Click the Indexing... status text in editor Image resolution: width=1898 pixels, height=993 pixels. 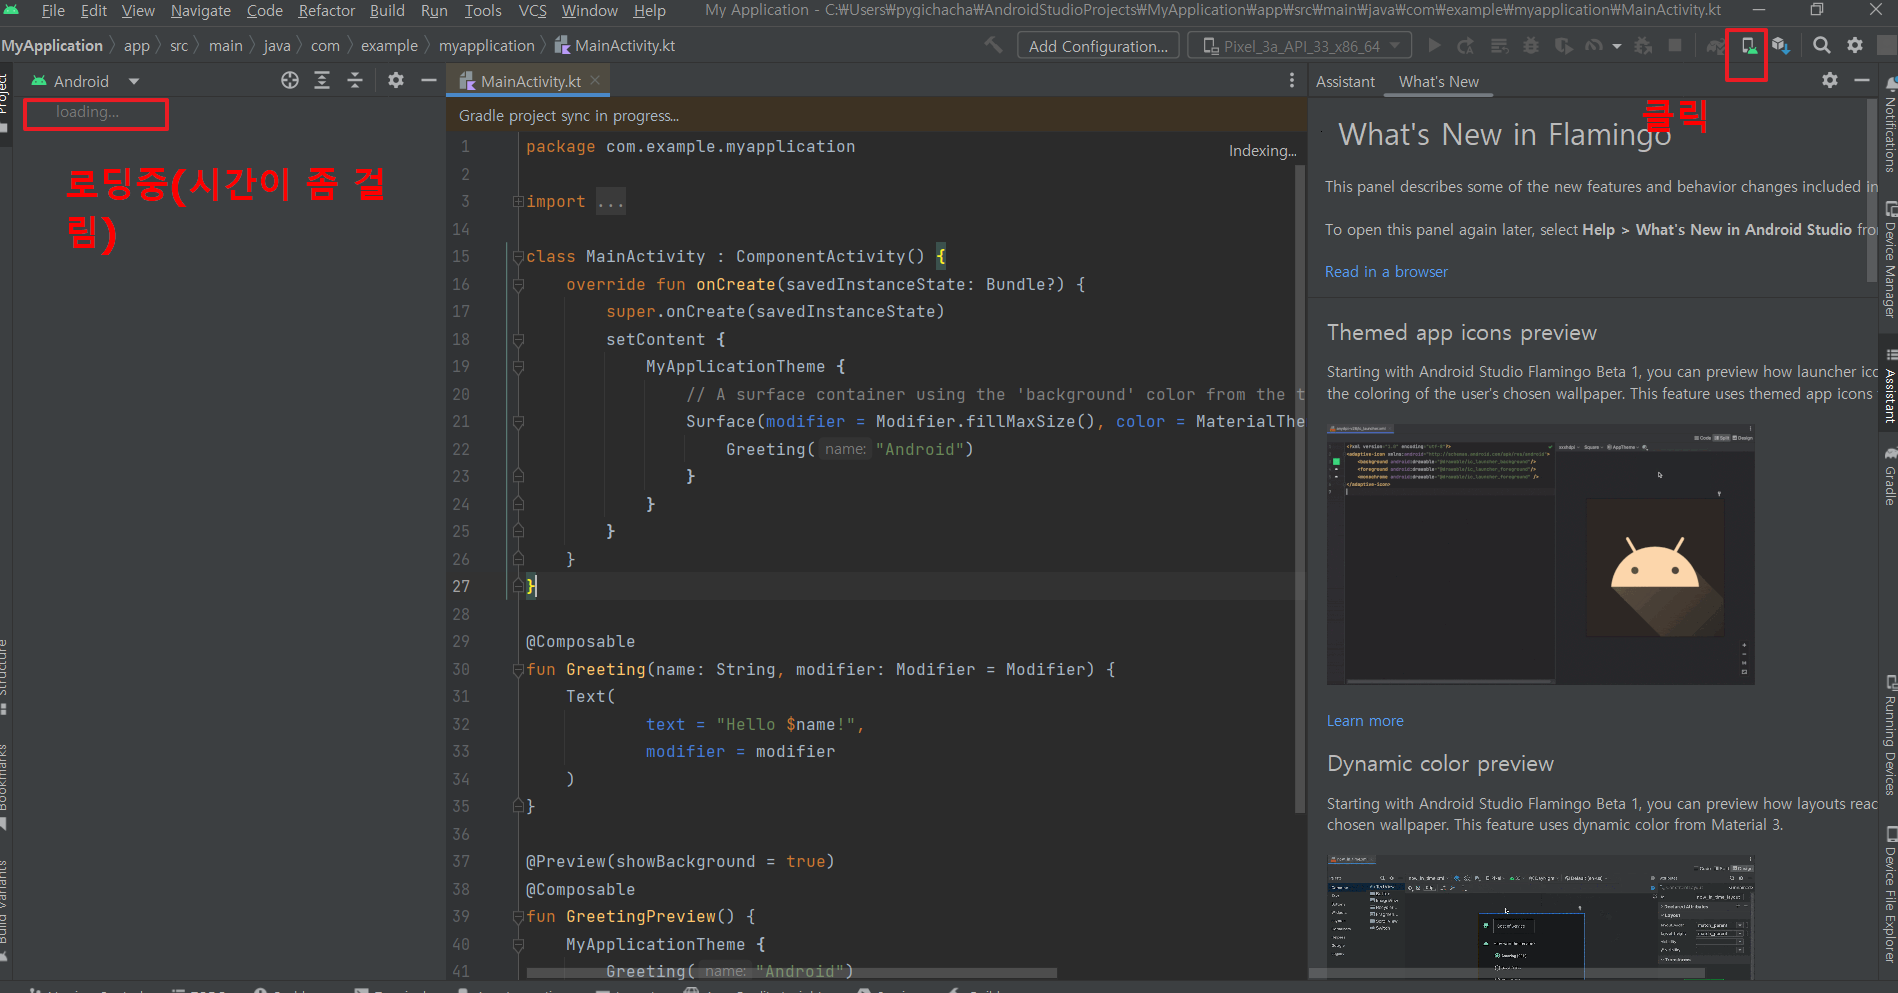pos(1262,151)
